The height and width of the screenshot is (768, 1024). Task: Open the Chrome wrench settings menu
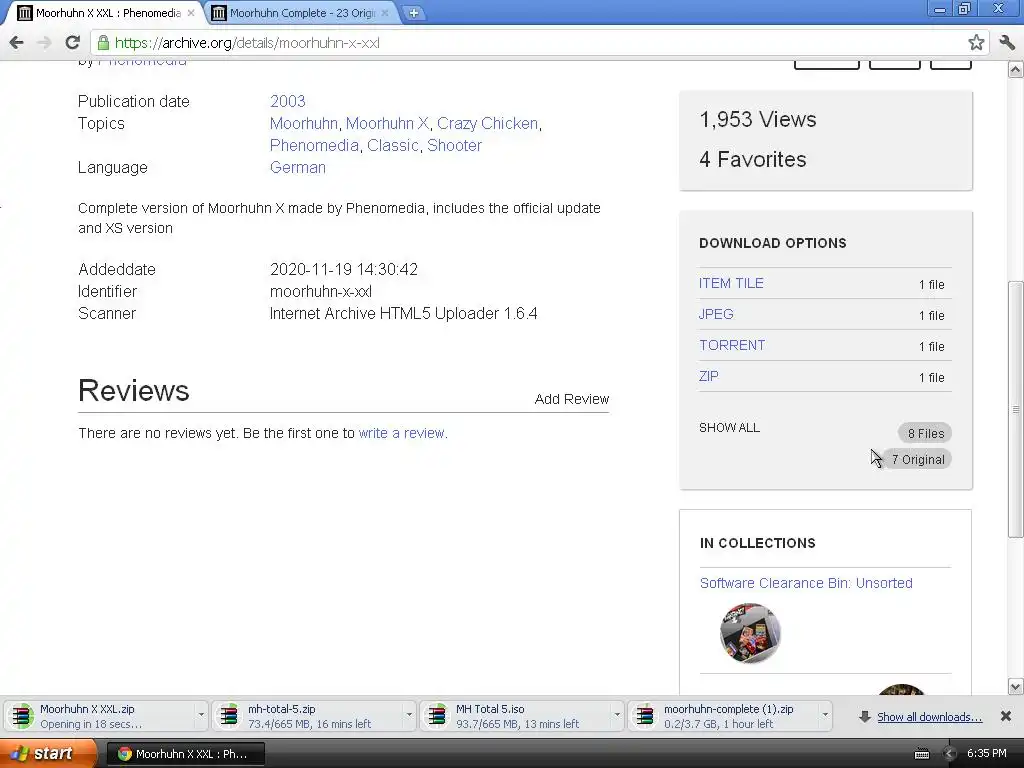[1007, 43]
